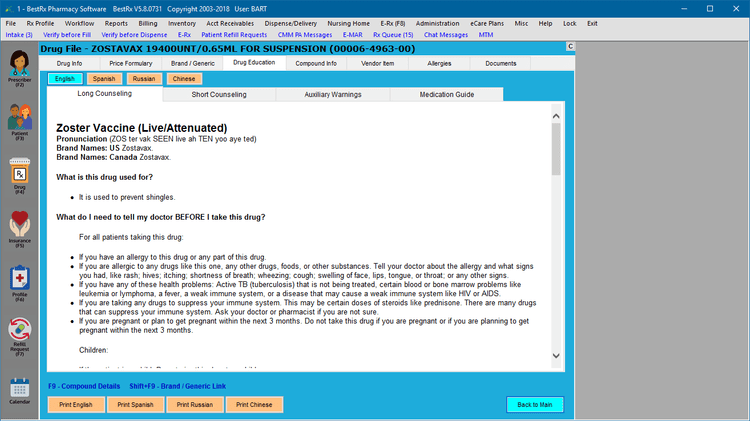This screenshot has width=750, height=421.
Task: Open the Profile (F6) sidebar icon
Action: (x=20, y=283)
